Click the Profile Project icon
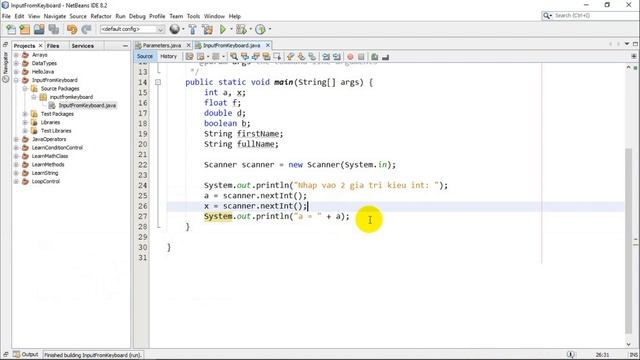 tap(260, 29)
